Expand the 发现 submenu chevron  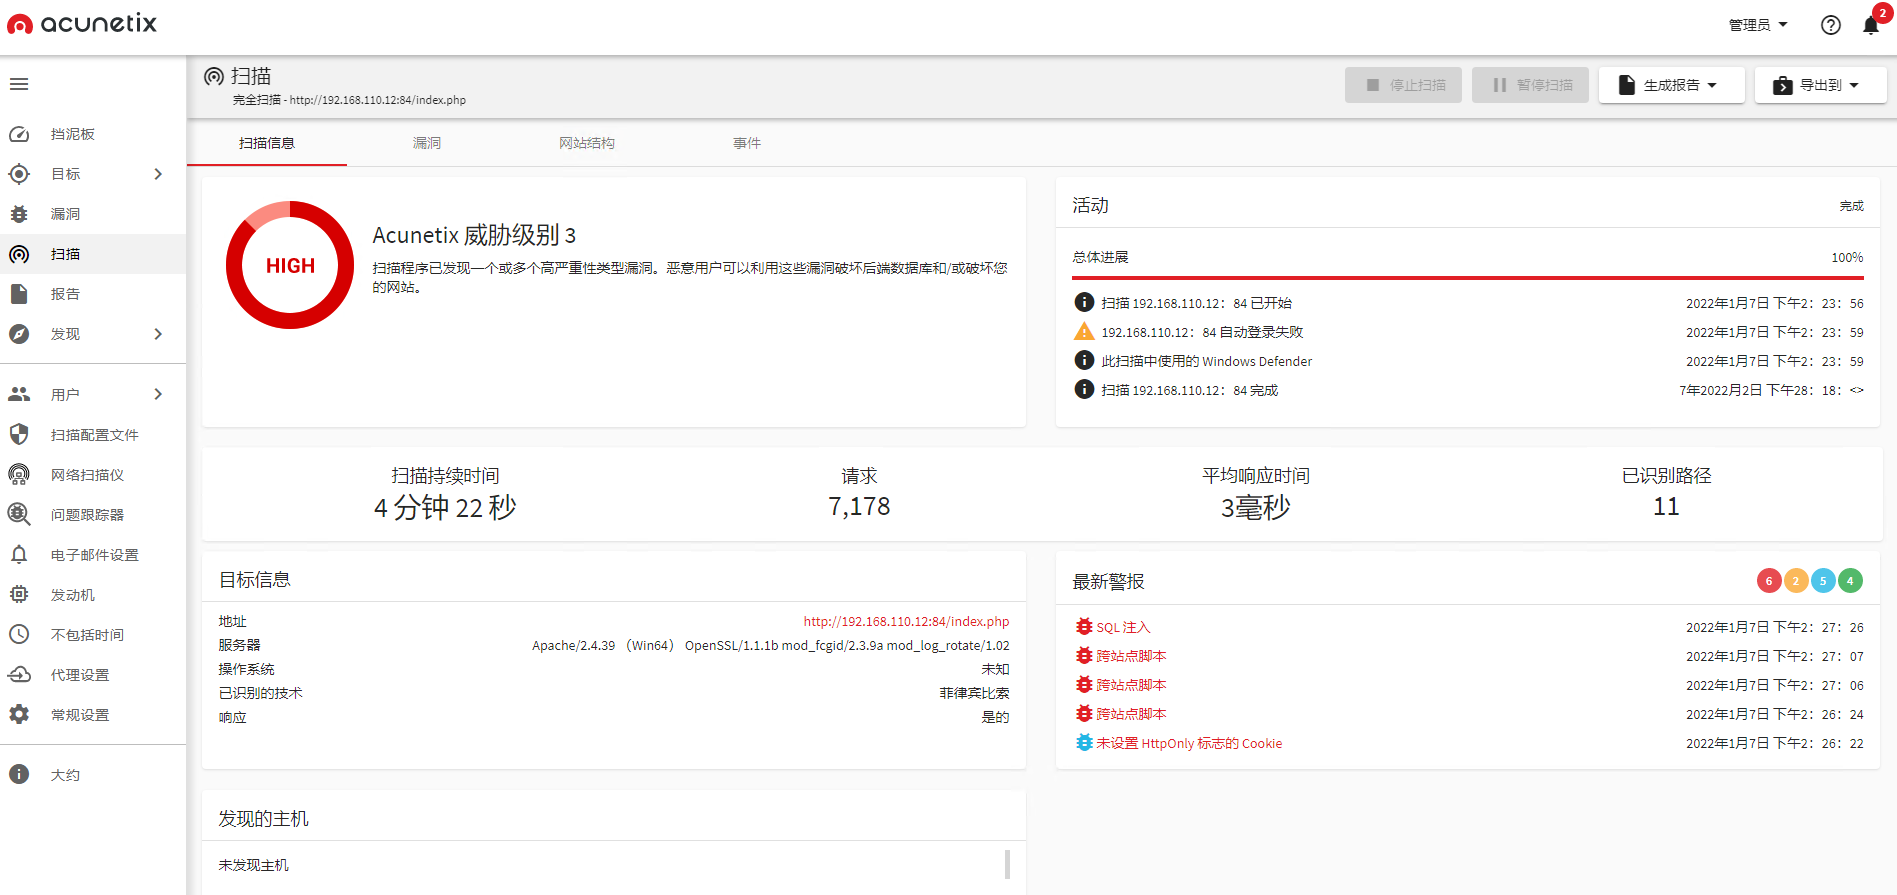(x=158, y=334)
